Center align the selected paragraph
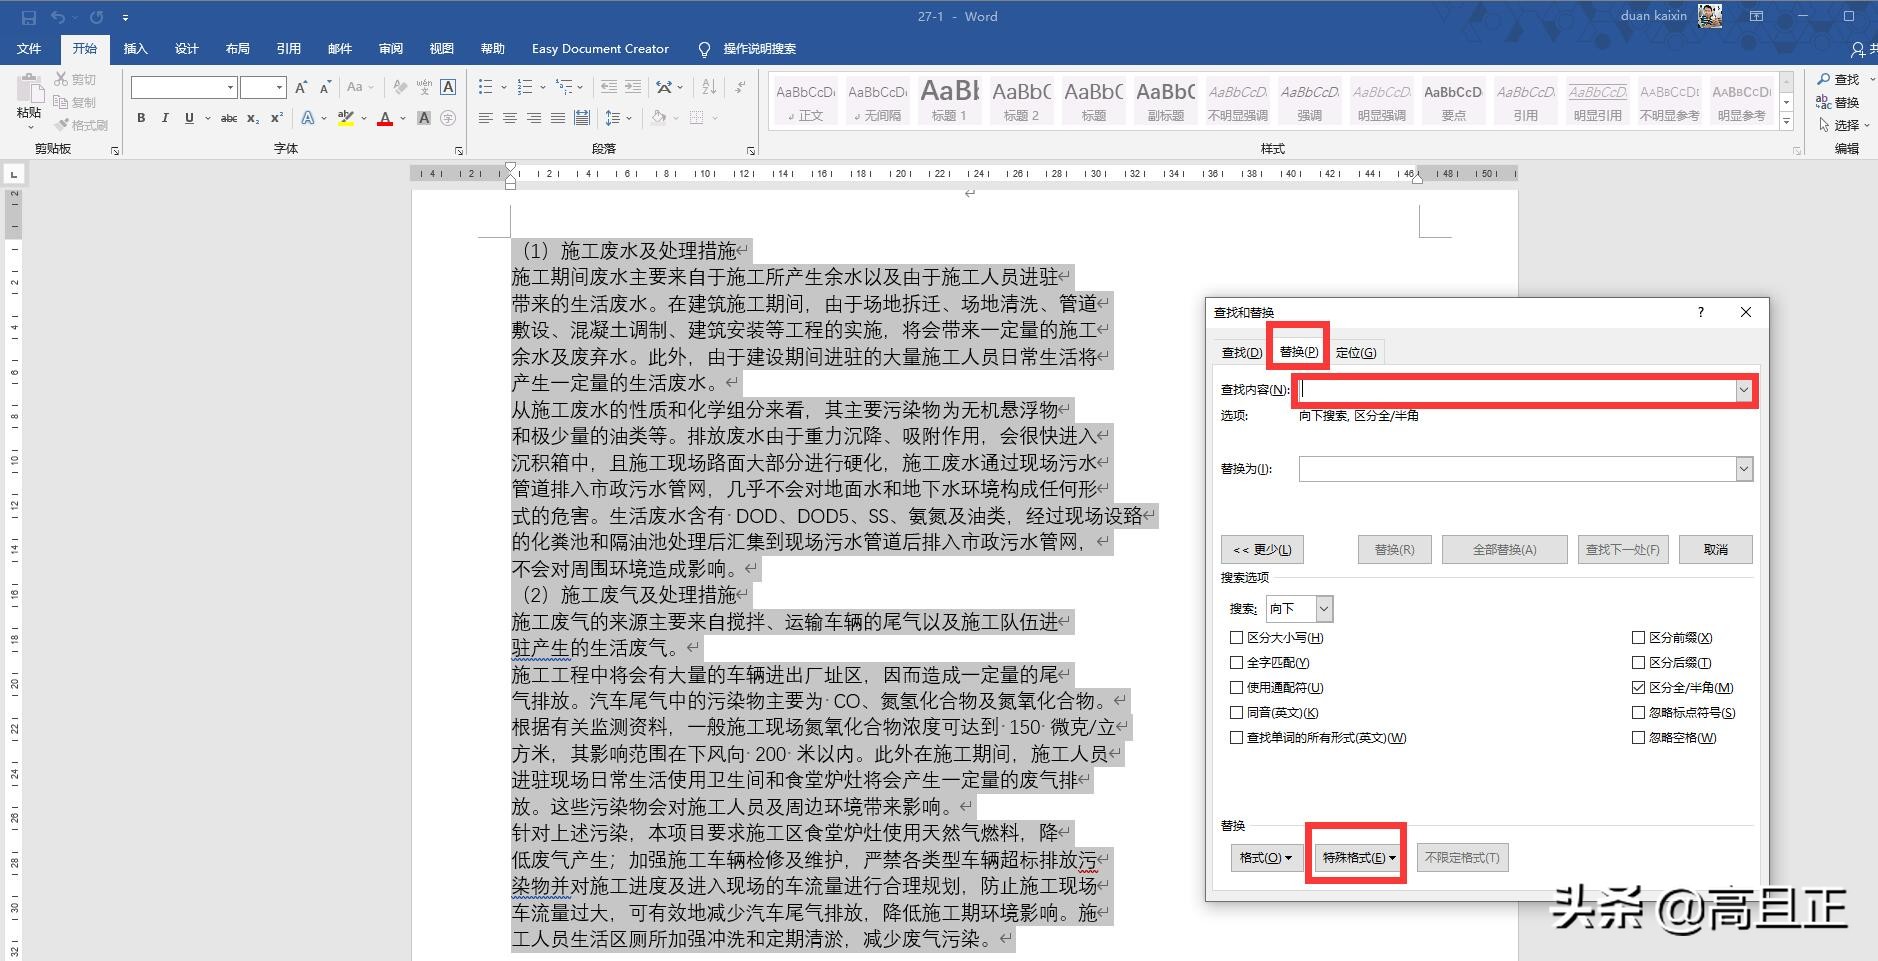This screenshot has width=1878, height=961. pyautogui.click(x=510, y=118)
